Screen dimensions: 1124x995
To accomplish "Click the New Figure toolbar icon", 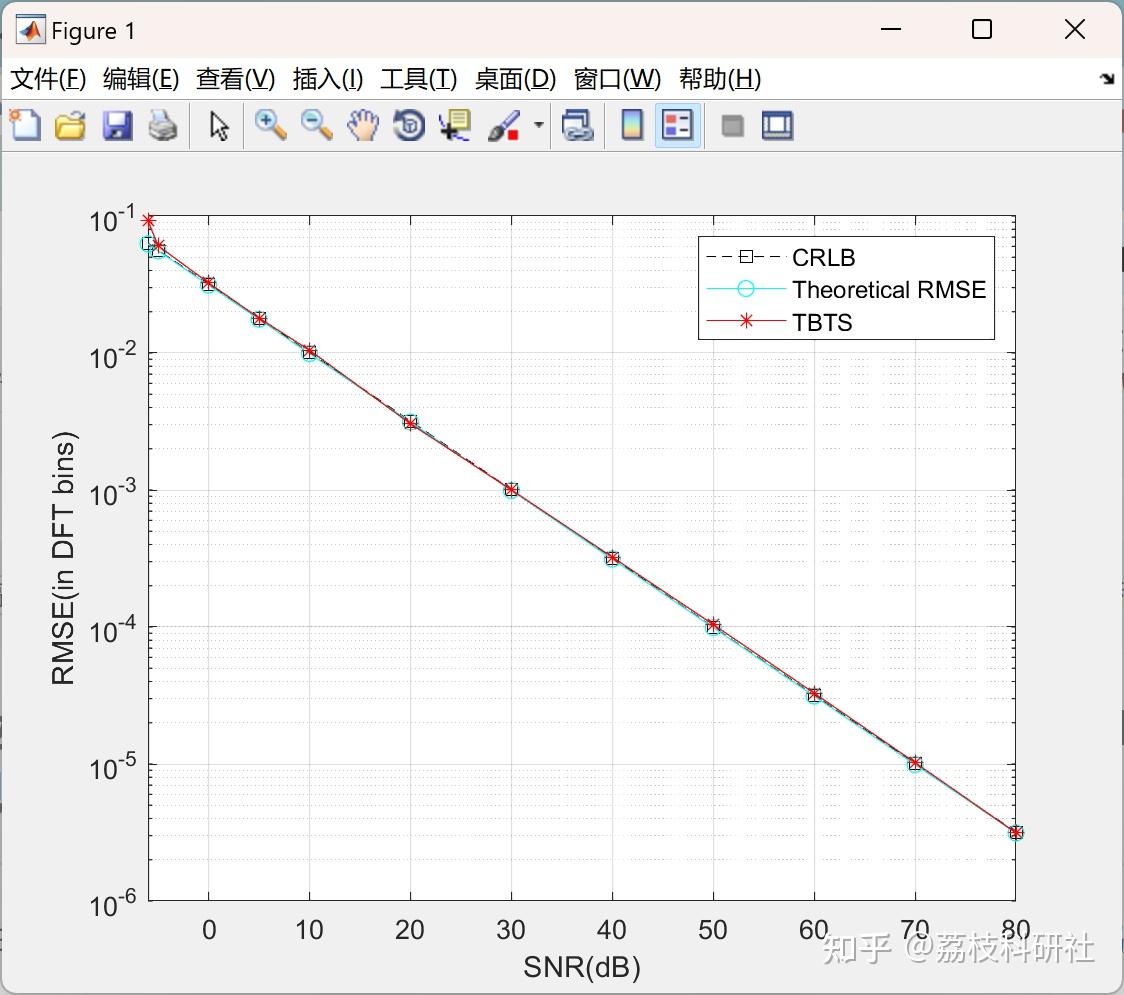I will click(x=25, y=125).
